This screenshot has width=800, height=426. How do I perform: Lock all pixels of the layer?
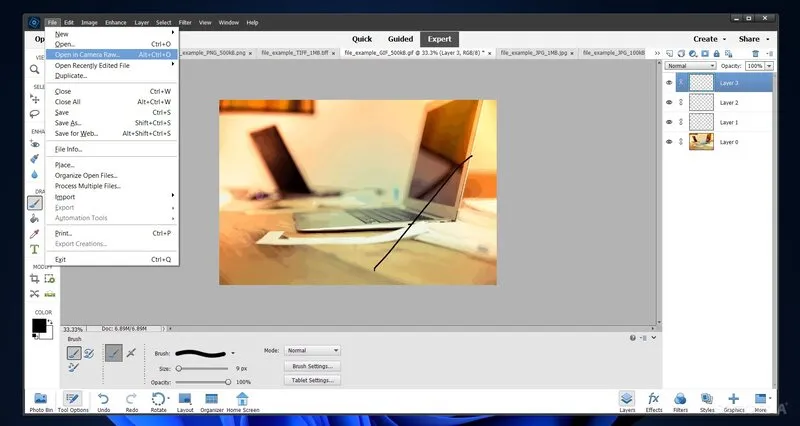717,54
